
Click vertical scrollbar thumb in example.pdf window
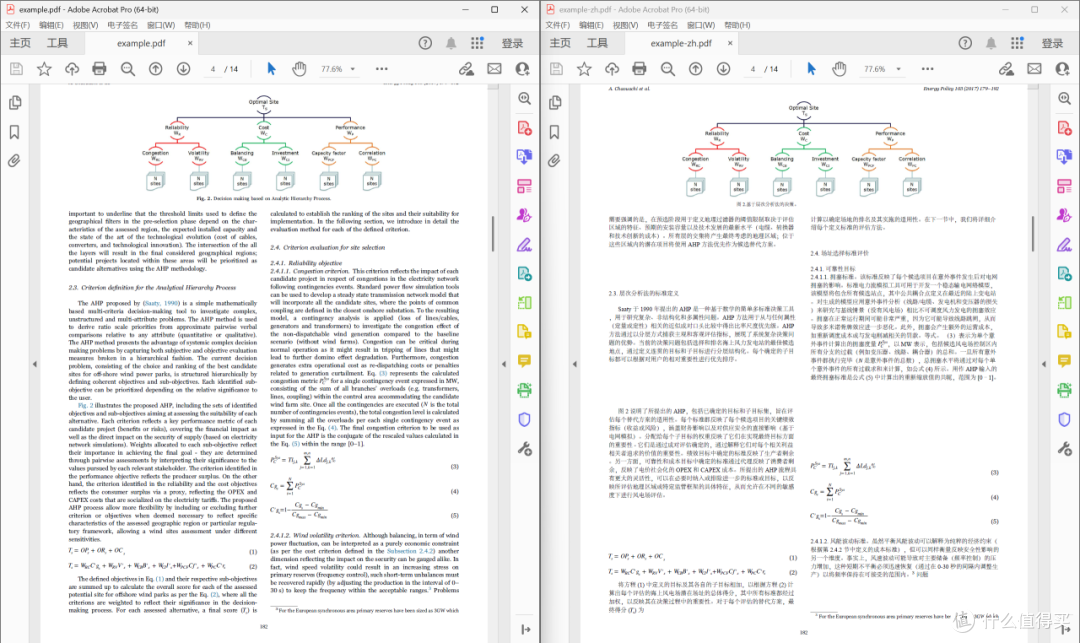pos(492,234)
